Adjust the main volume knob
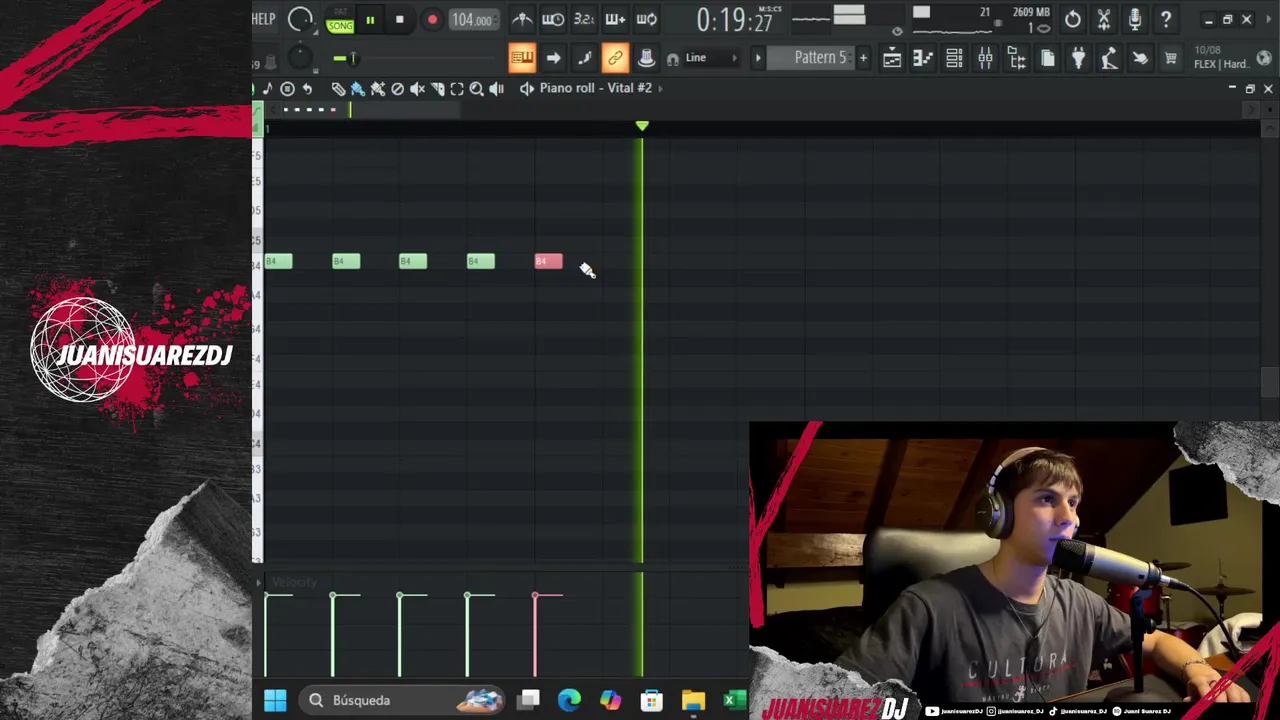The height and width of the screenshot is (720, 1280). click(300, 19)
